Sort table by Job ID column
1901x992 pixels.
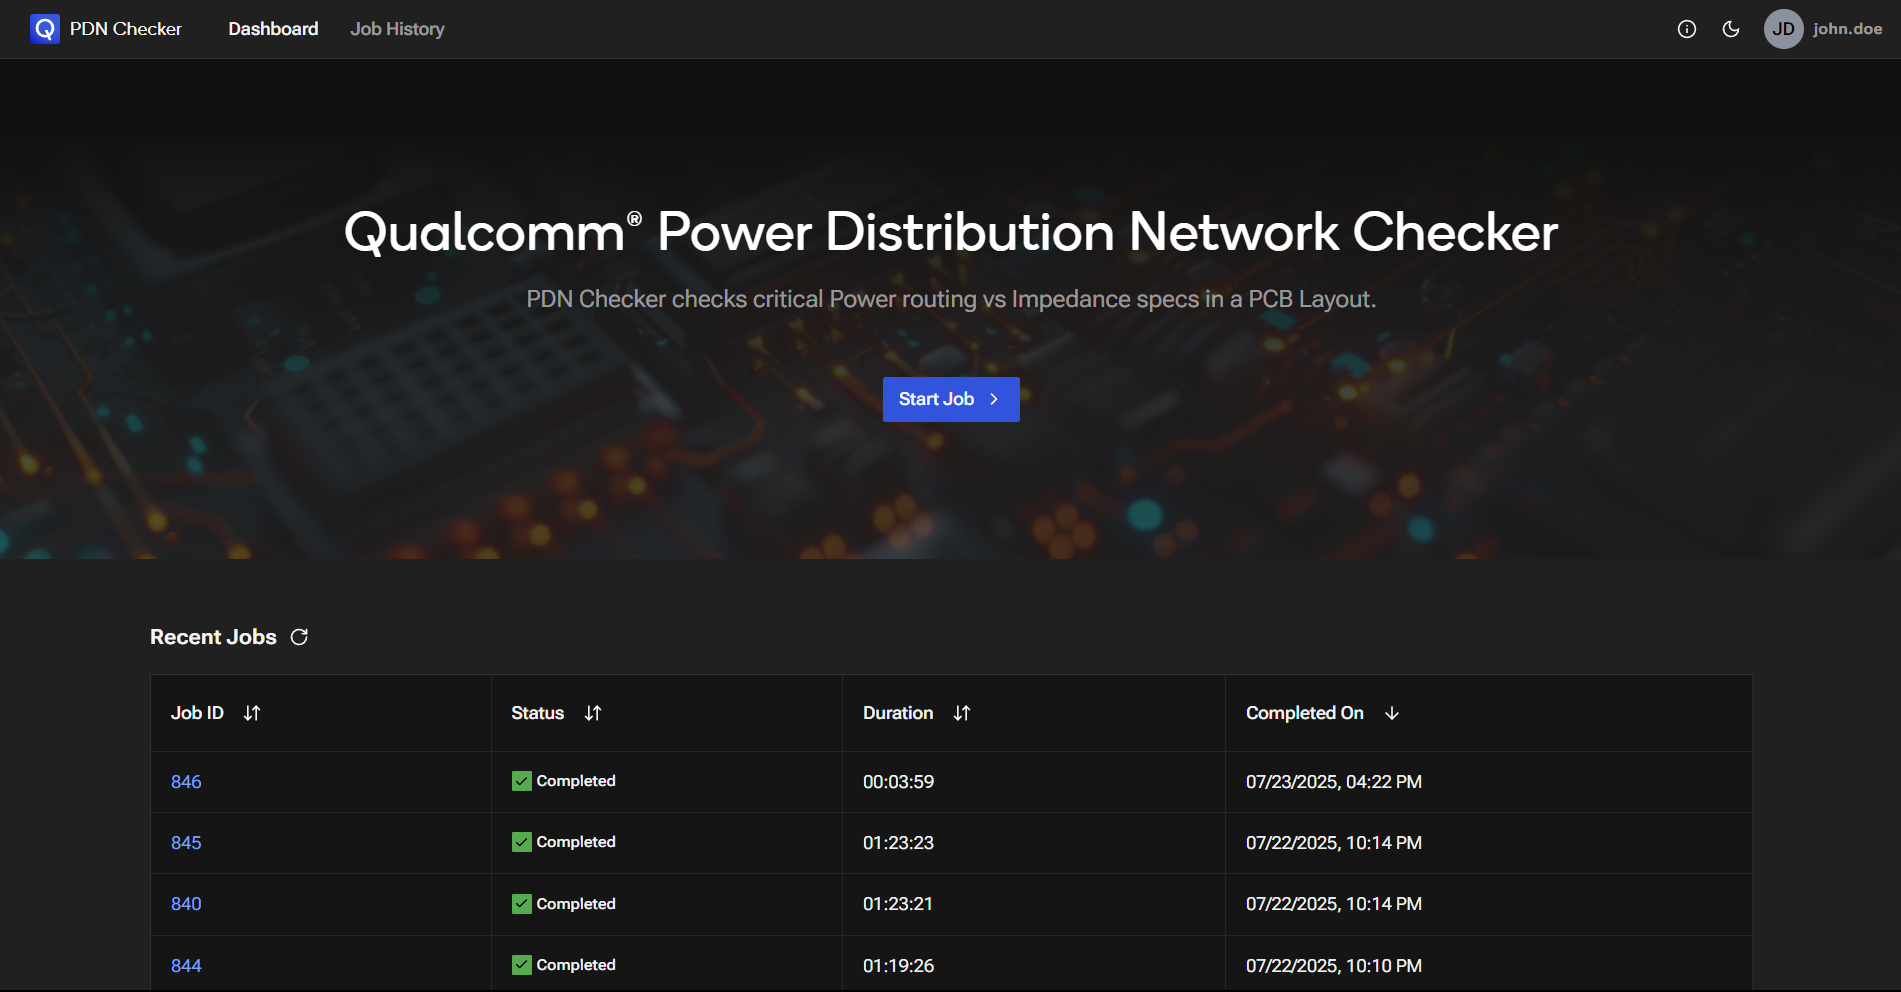251,713
